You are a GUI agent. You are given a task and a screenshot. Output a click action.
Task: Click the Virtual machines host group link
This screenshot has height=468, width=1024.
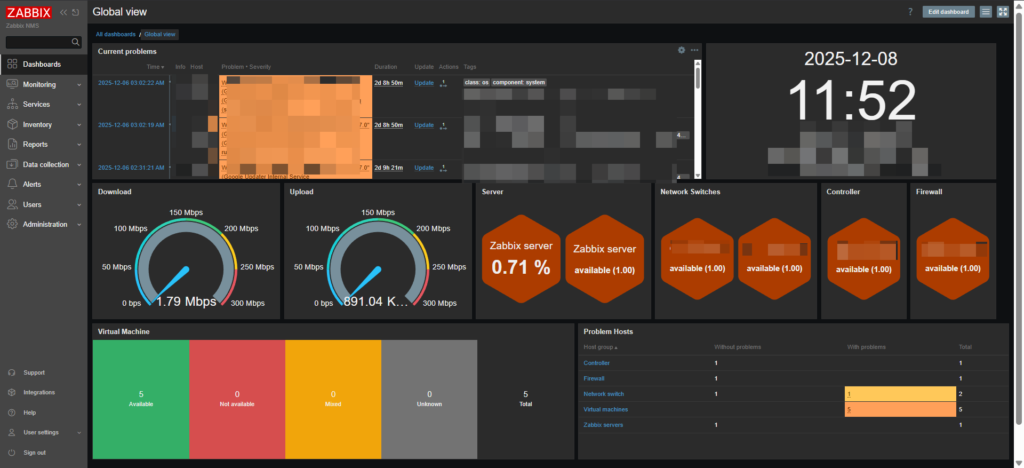pos(605,410)
